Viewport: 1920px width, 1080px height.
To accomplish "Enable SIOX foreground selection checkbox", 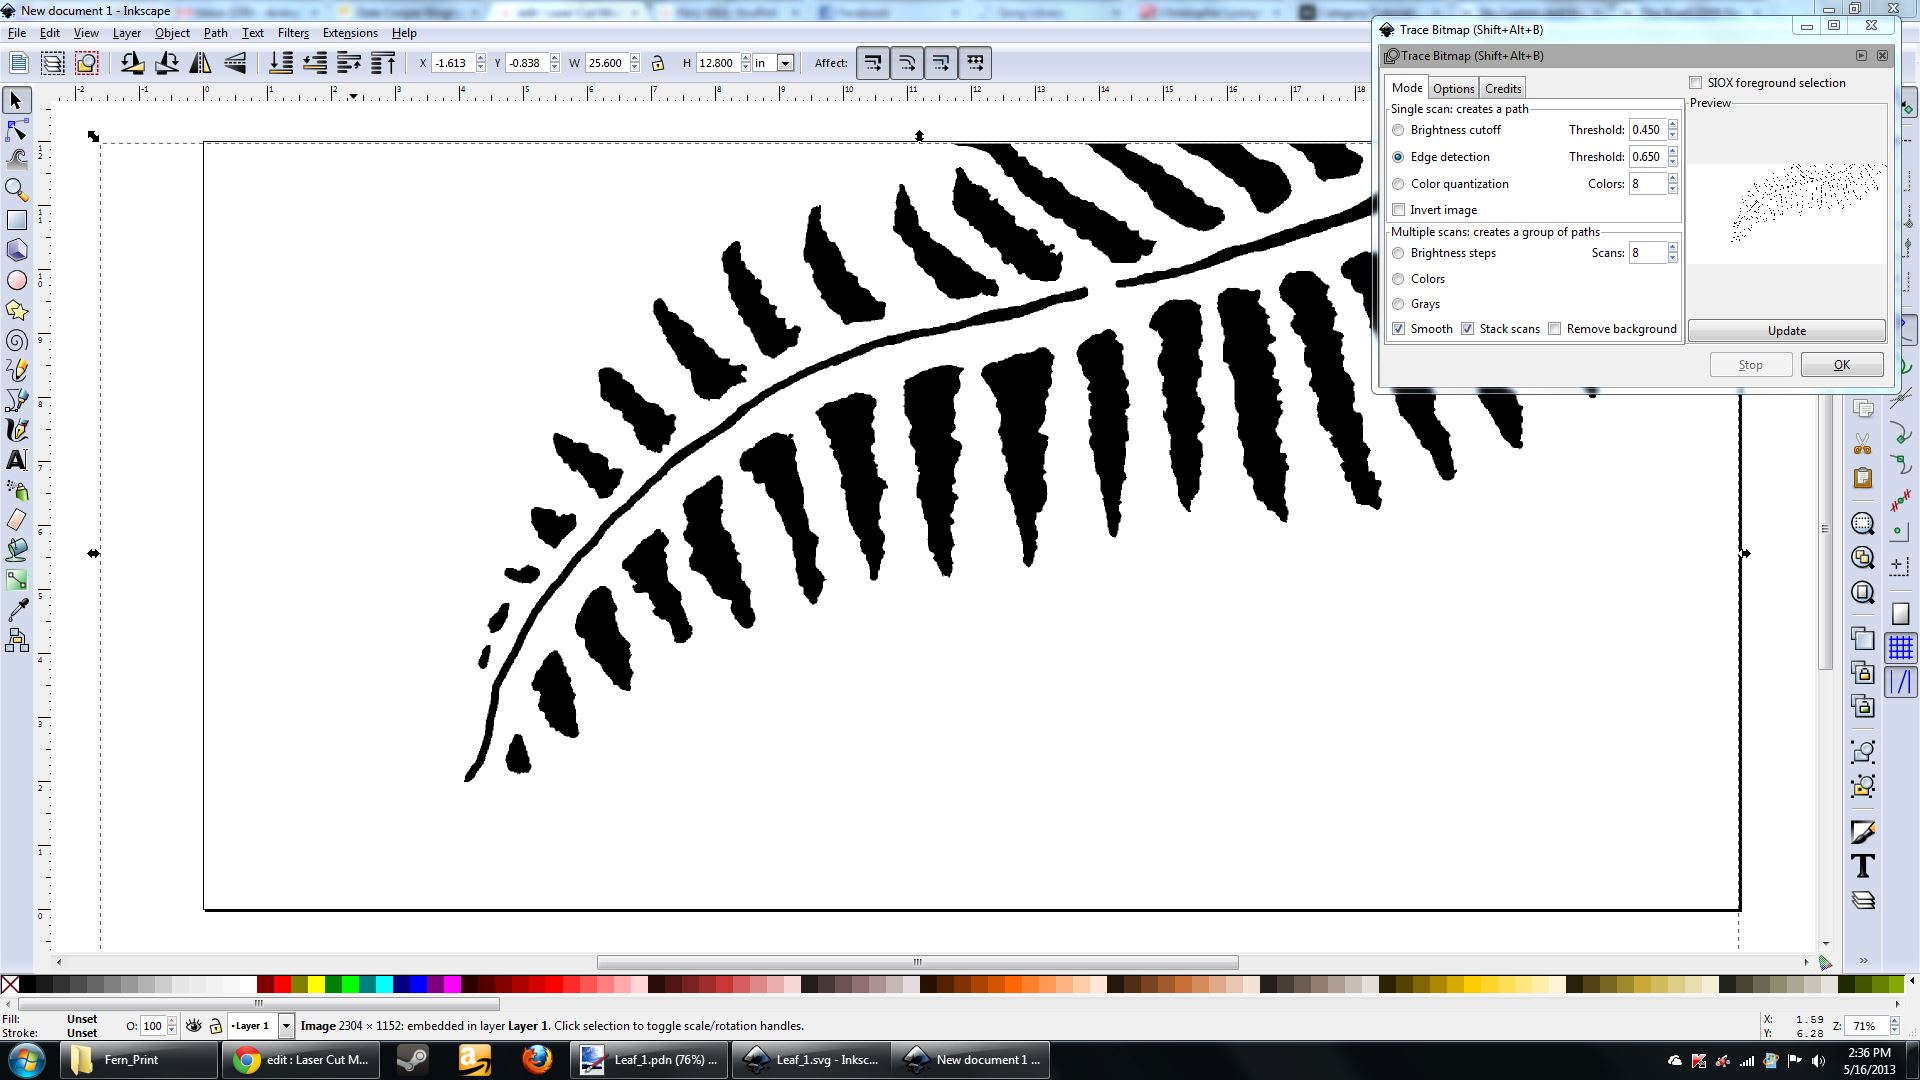I will (1695, 83).
